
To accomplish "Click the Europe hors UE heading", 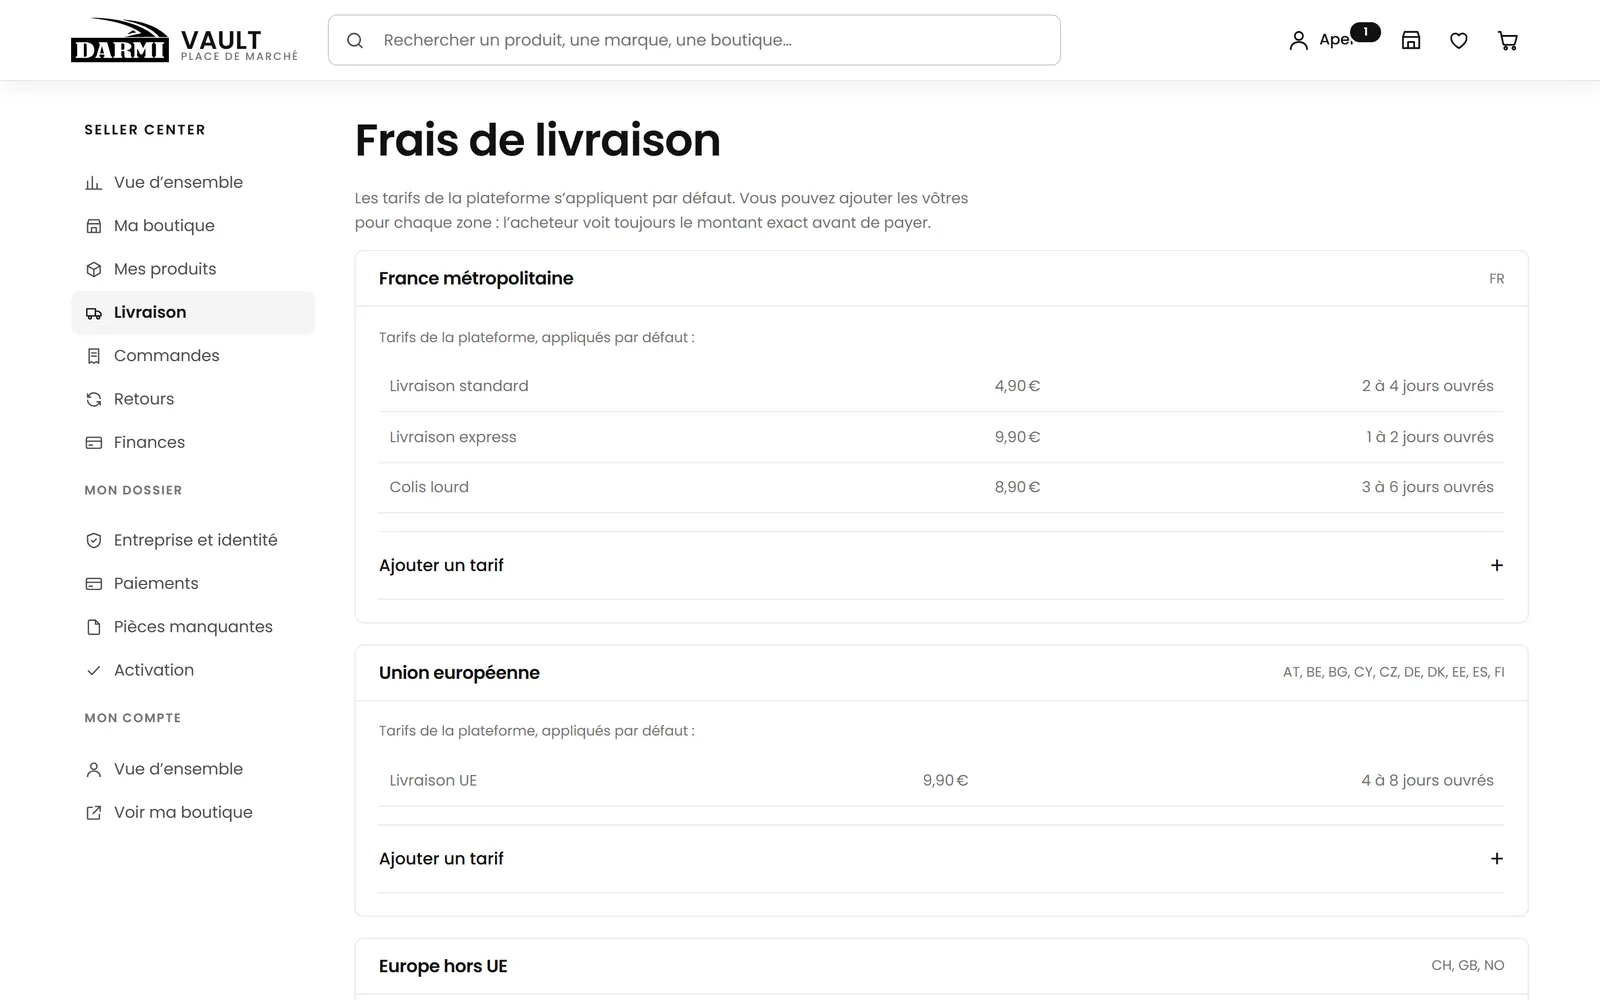I will (x=443, y=966).
